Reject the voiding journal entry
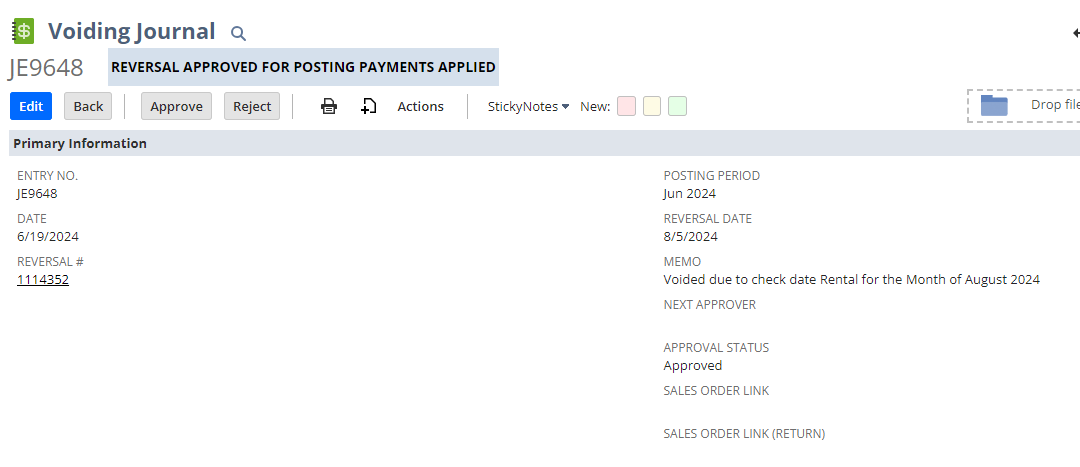1080x467 pixels. click(x=252, y=106)
